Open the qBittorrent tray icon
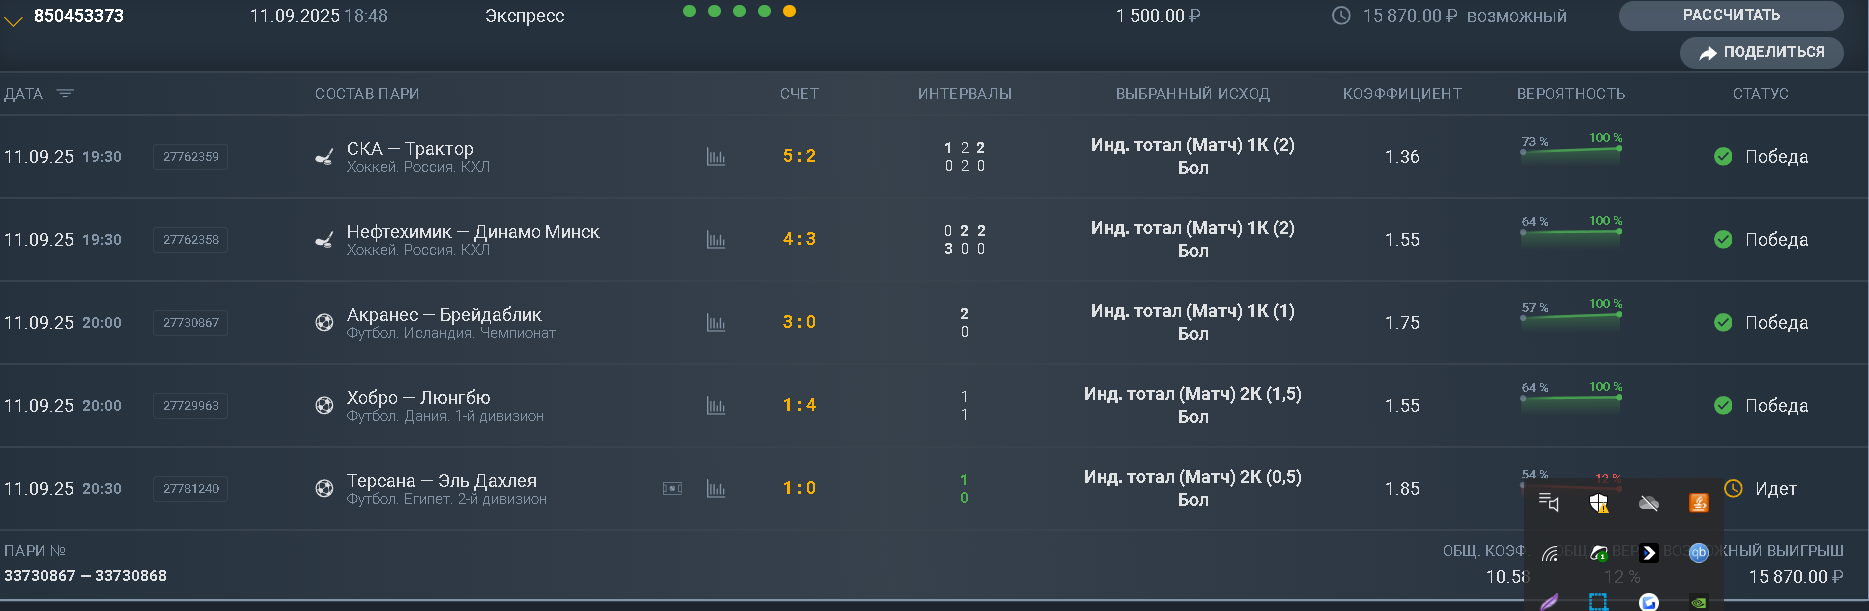Viewport: 1869px width, 611px height. pyautogui.click(x=1698, y=553)
